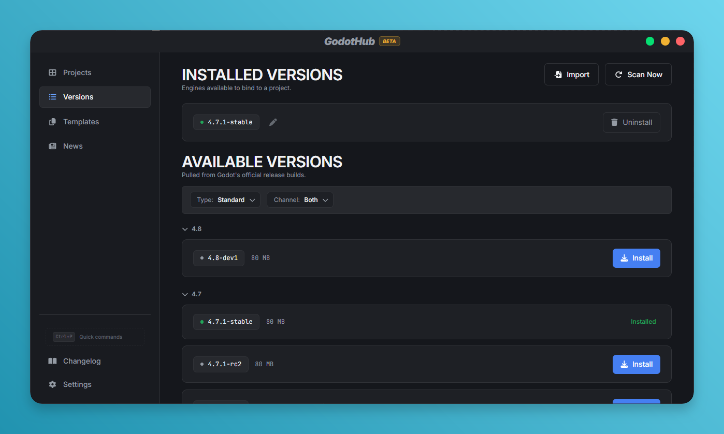Open the Templates page icon
This screenshot has width=724, height=434.
pos(53,122)
